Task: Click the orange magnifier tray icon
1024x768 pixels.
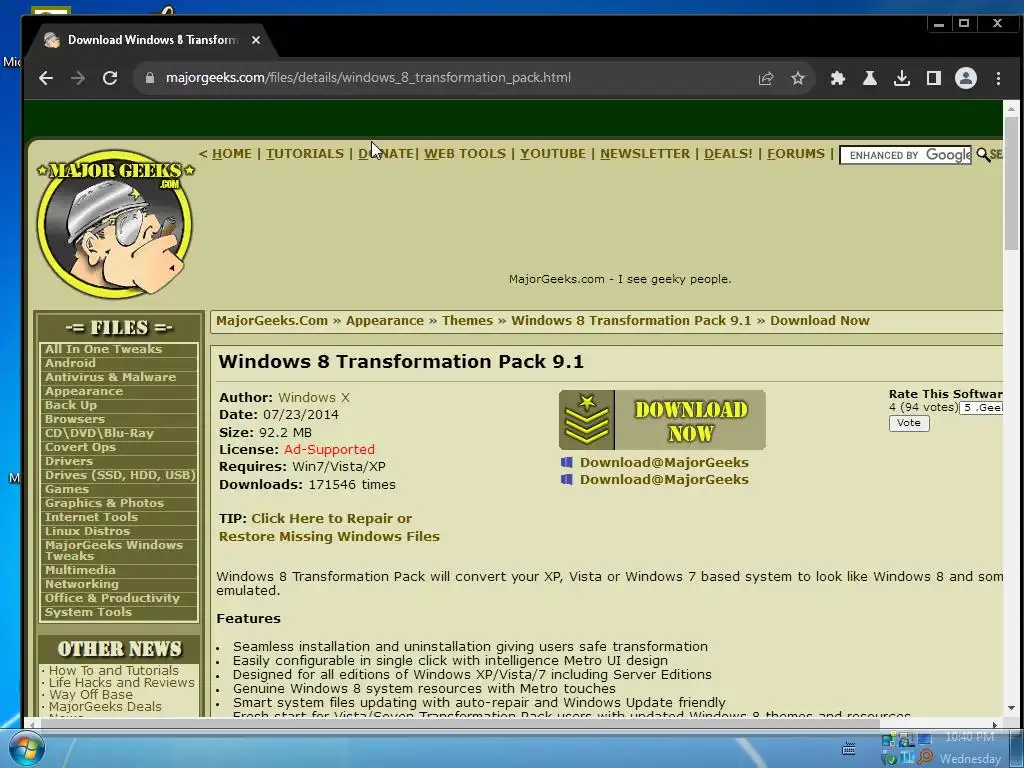Action: click(925, 758)
